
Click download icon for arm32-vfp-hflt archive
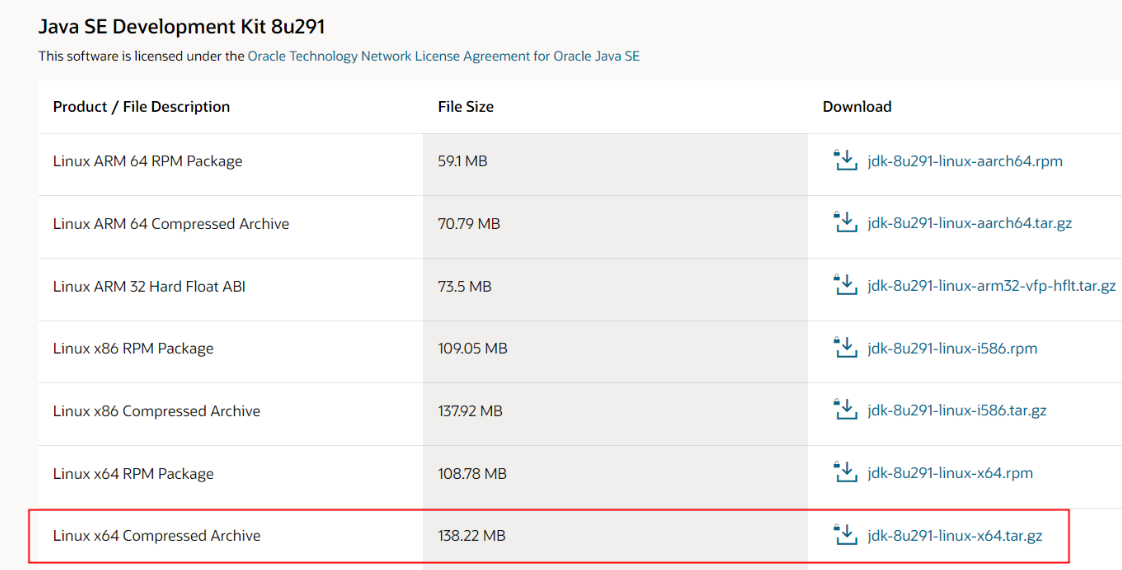click(x=845, y=285)
